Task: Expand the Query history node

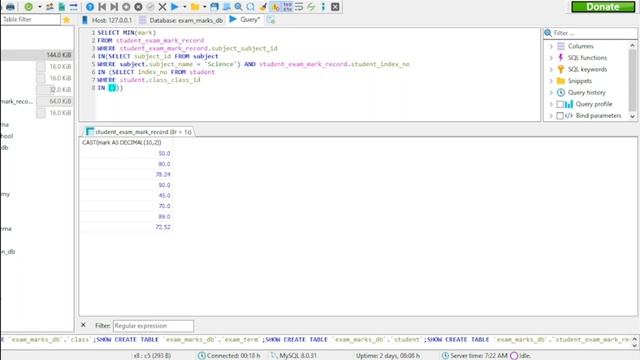Action: pos(551,93)
